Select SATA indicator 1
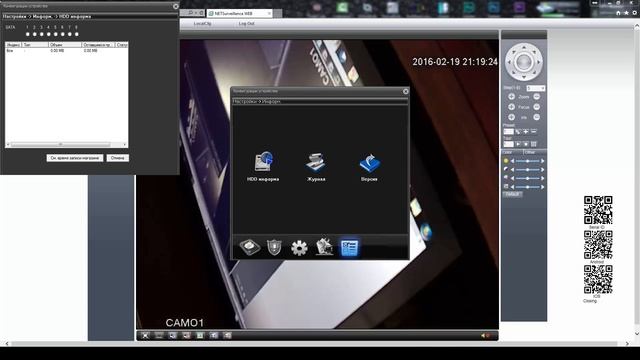The image size is (640, 360). tap(28, 34)
